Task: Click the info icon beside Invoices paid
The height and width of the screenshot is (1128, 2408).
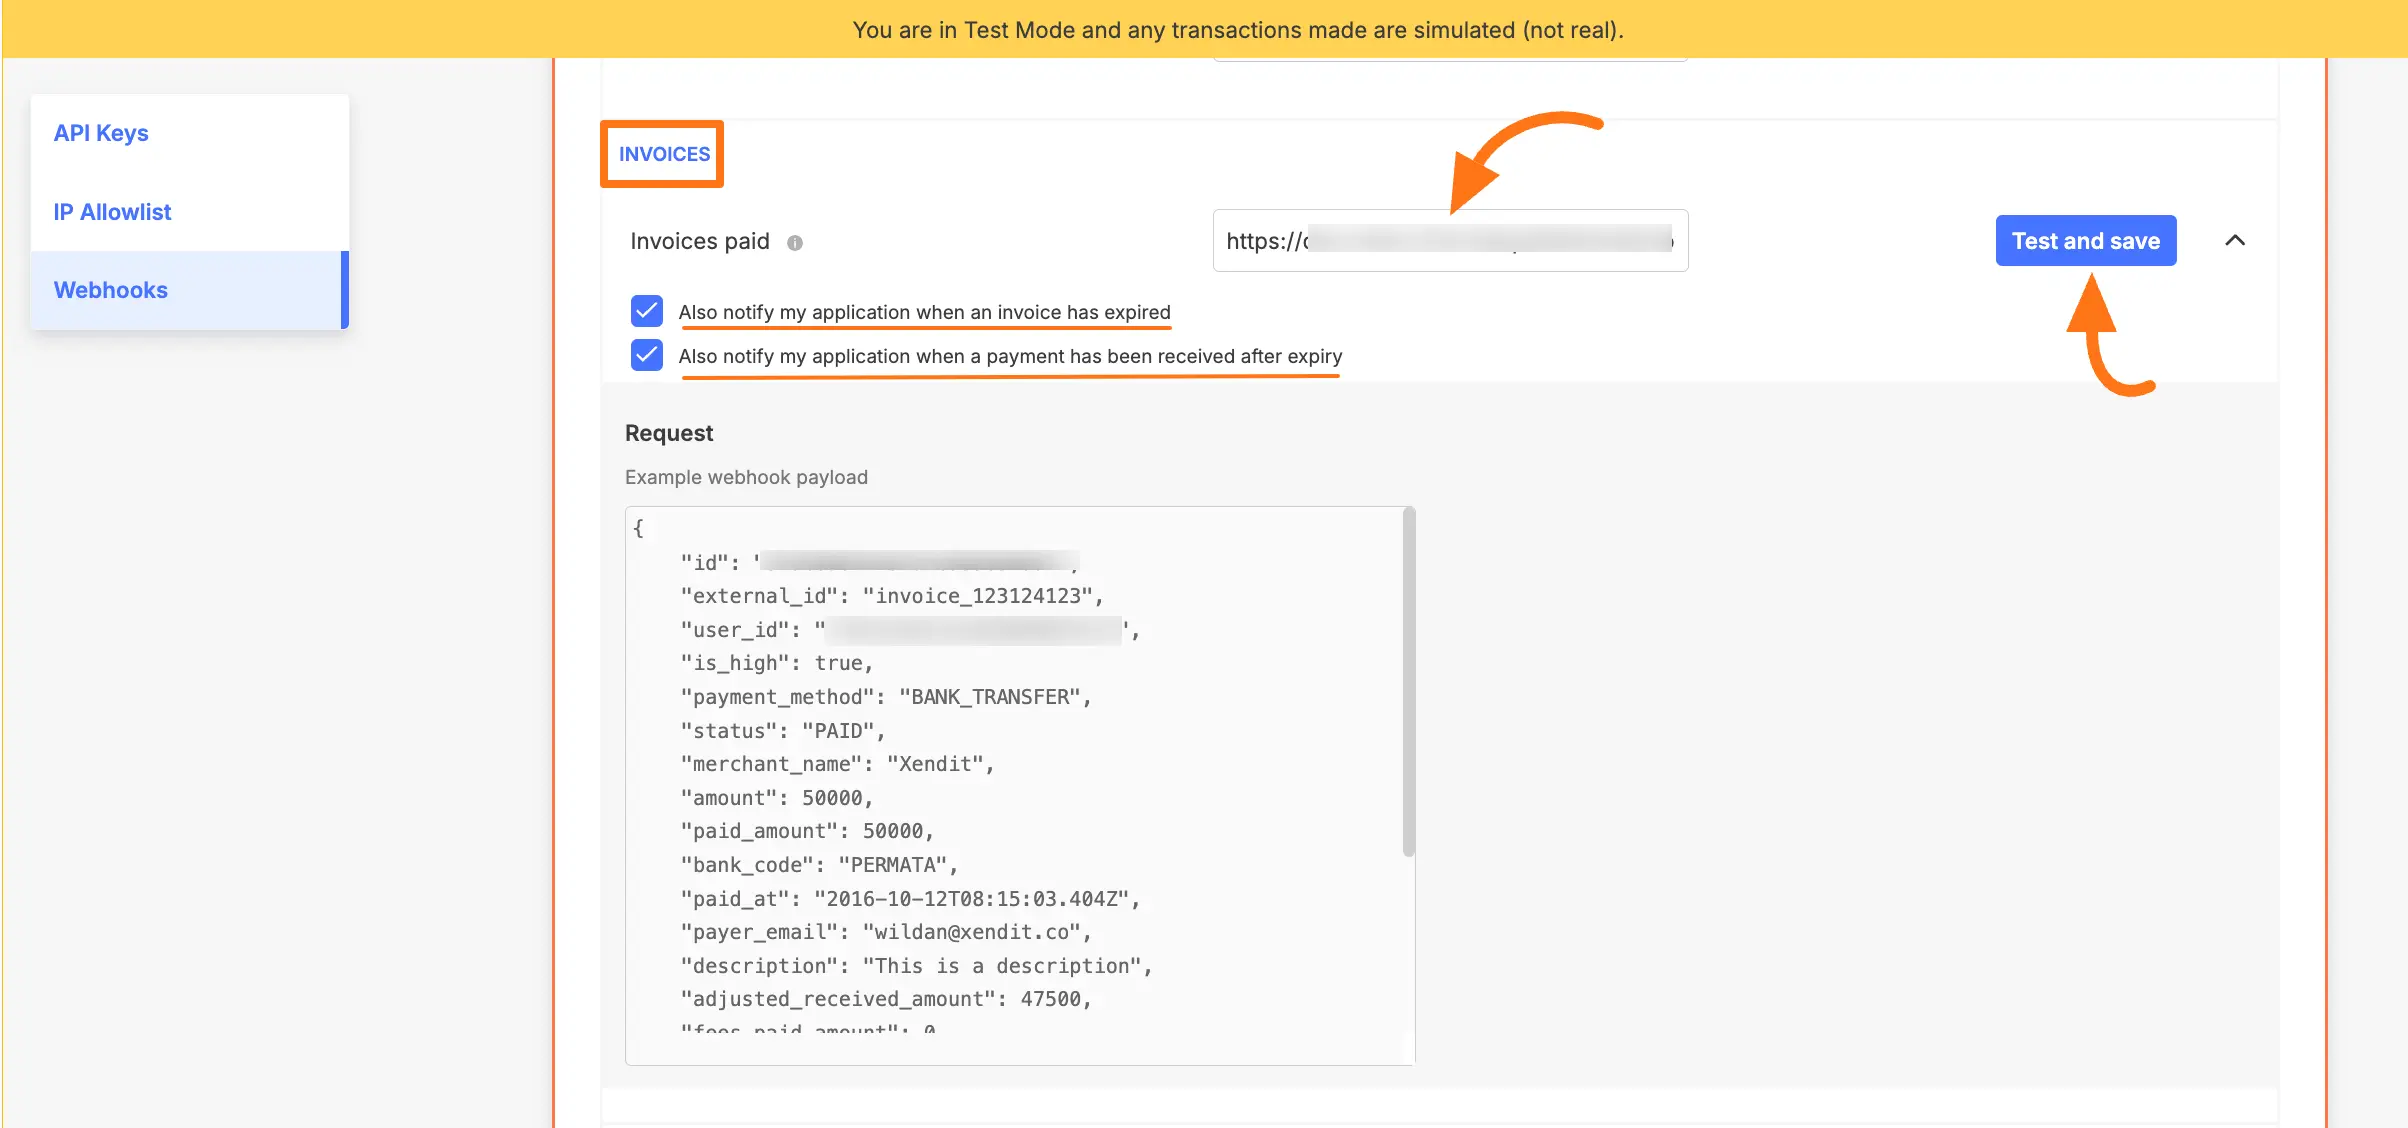Action: 795,241
